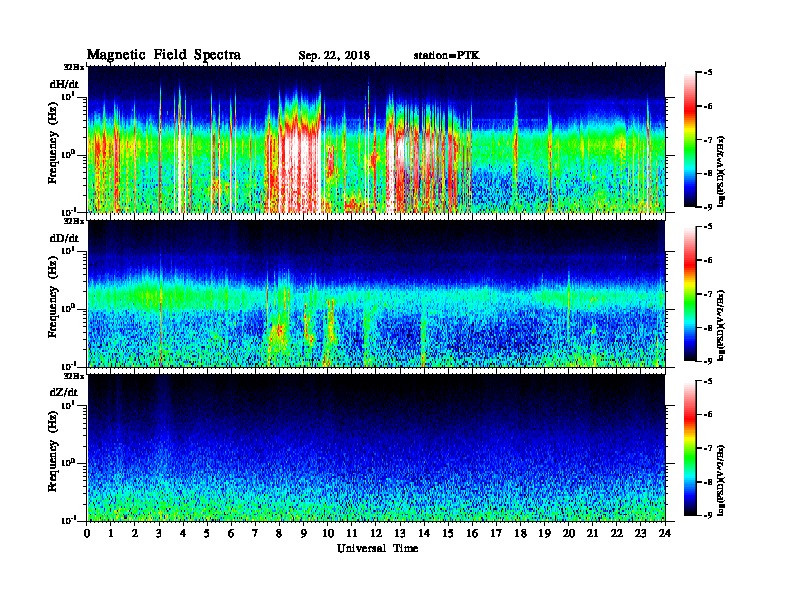Click hour "24" on the Universal Time axis
Viewport: 792px width, 612px height.
[665, 534]
